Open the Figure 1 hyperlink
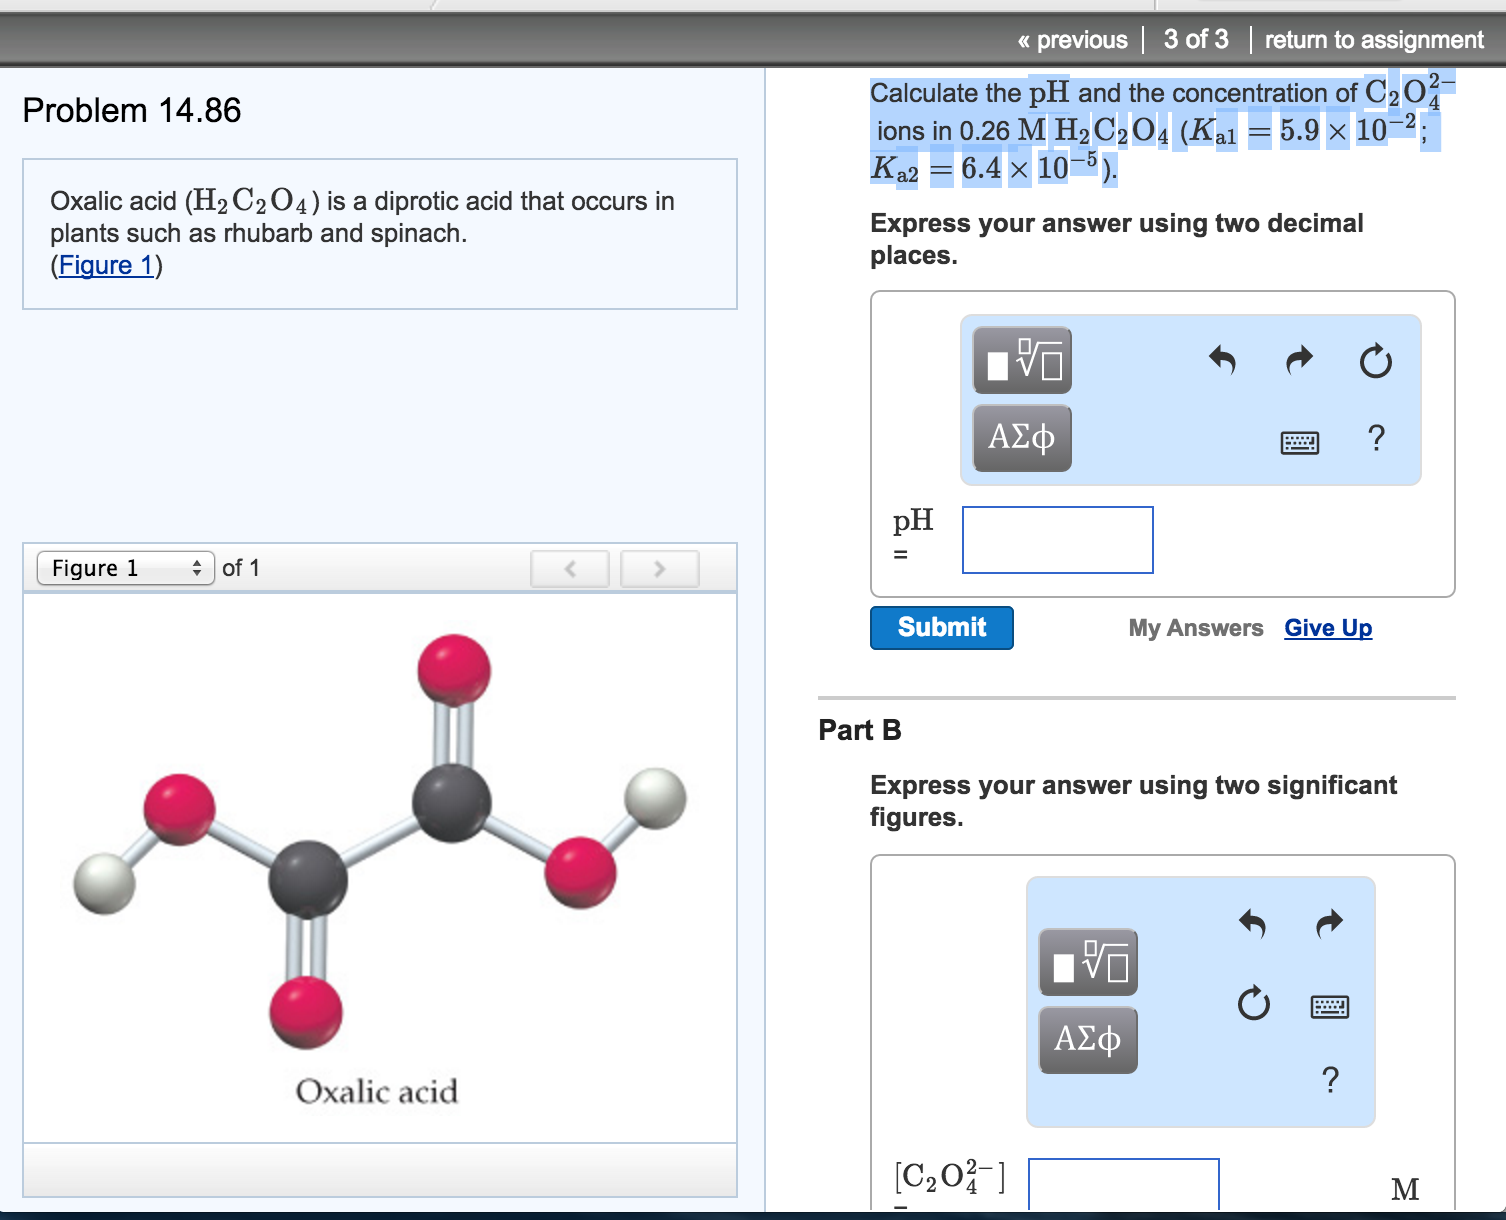The width and height of the screenshot is (1506, 1220). [105, 265]
